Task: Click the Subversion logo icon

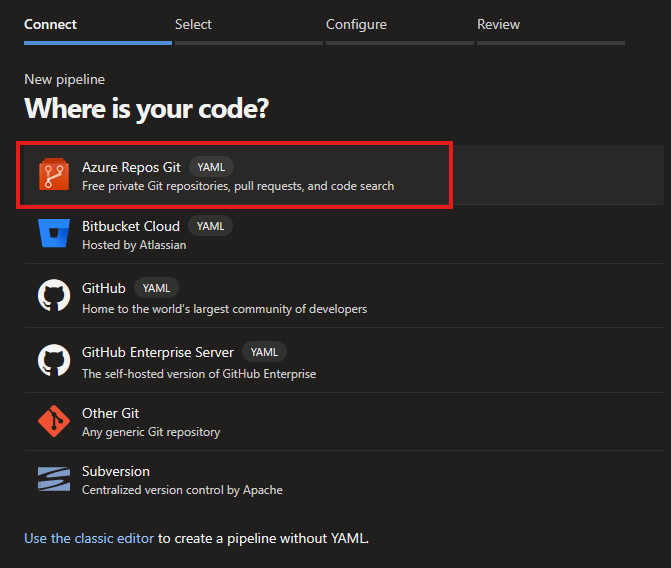Action: coord(53,479)
